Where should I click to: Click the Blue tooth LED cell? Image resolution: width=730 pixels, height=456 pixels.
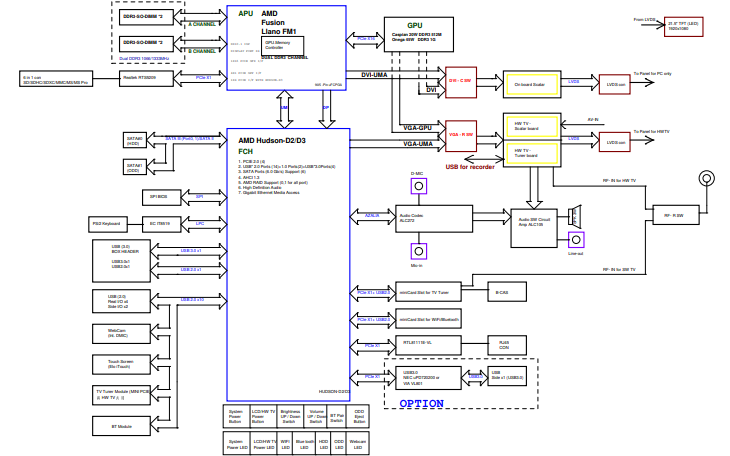[x=304, y=443]
